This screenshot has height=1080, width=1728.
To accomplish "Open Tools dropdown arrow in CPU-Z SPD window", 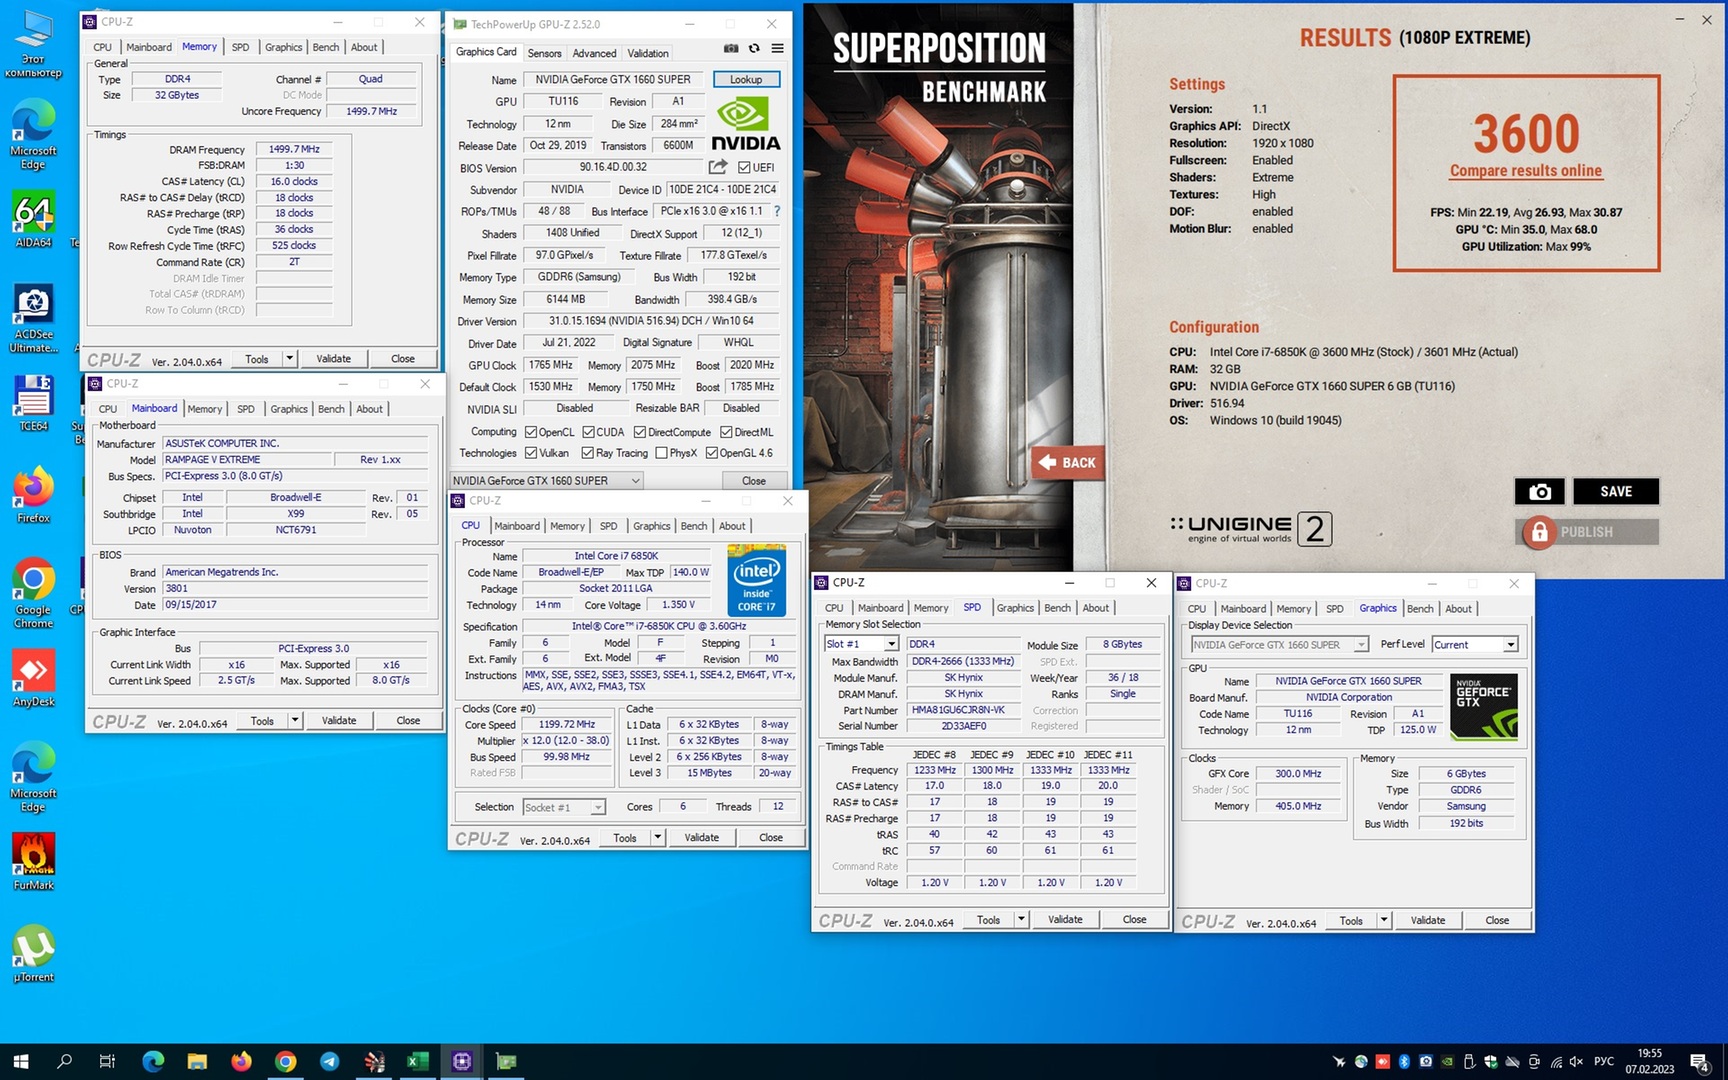I will (x=1021, y=919).
